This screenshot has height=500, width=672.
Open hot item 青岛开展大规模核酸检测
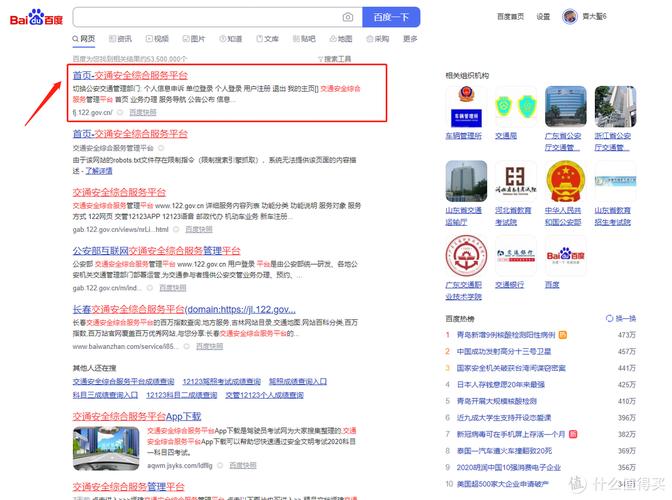(497, 401)
